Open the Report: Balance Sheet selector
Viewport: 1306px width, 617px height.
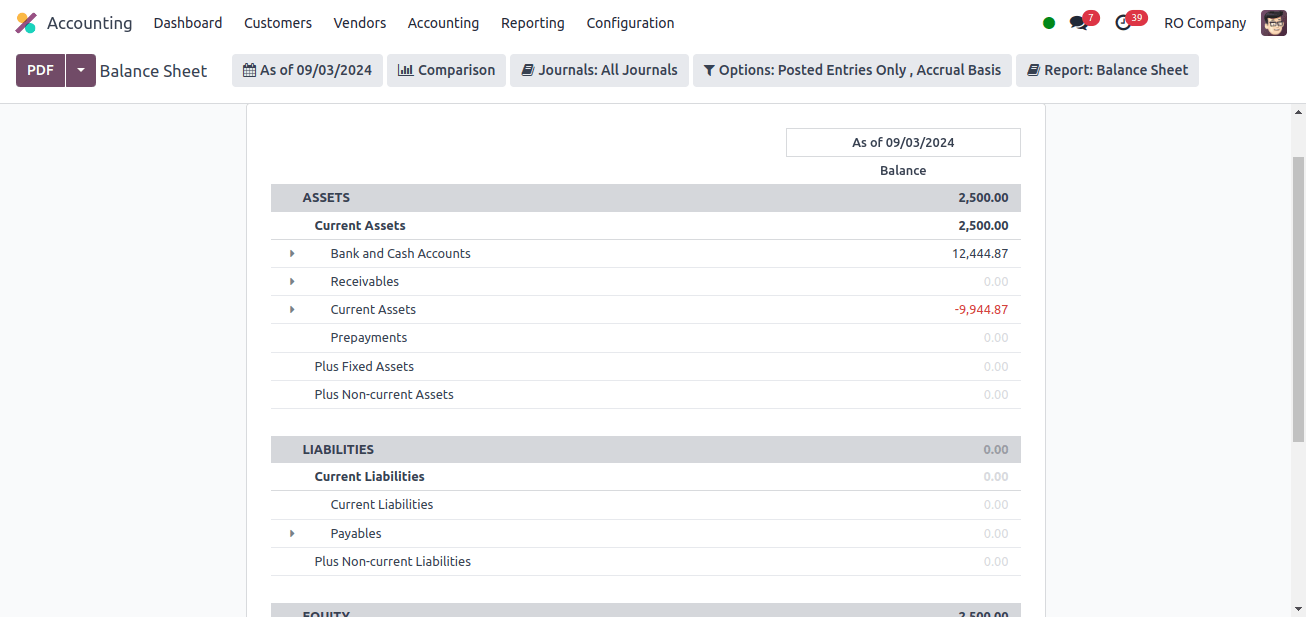pyautogui.click(x=1107, y=71)
